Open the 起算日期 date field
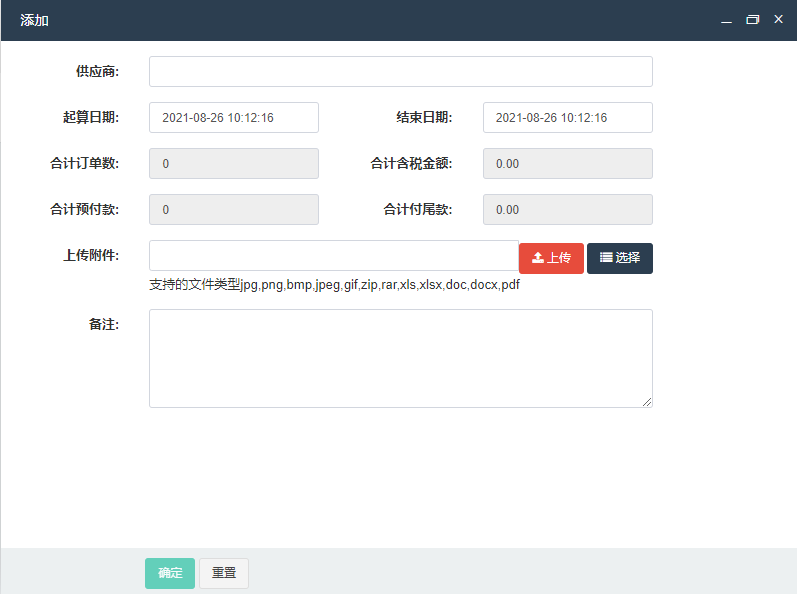The width and height of the screenshot is (797, 594). (234, 117)
